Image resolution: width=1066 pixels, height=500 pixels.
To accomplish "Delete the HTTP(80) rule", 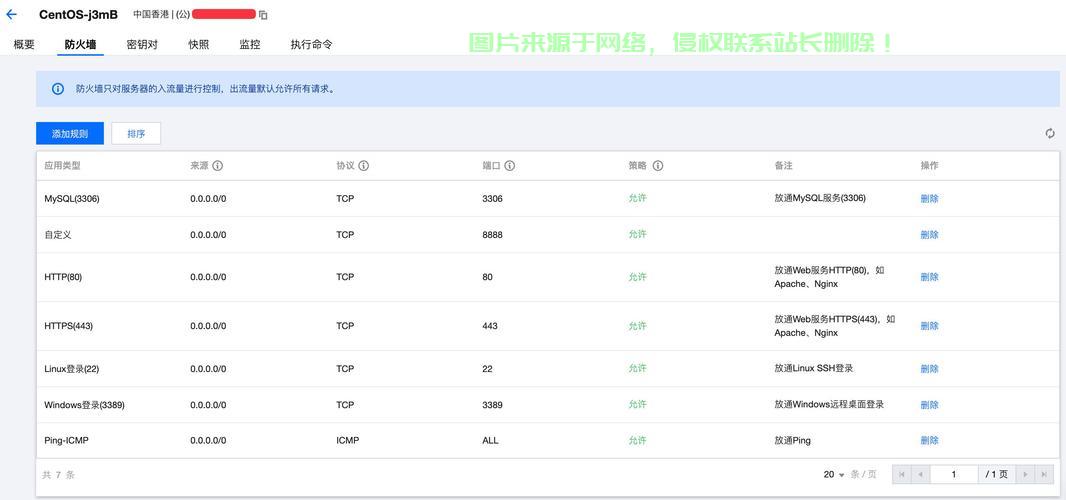I will 929,277.
